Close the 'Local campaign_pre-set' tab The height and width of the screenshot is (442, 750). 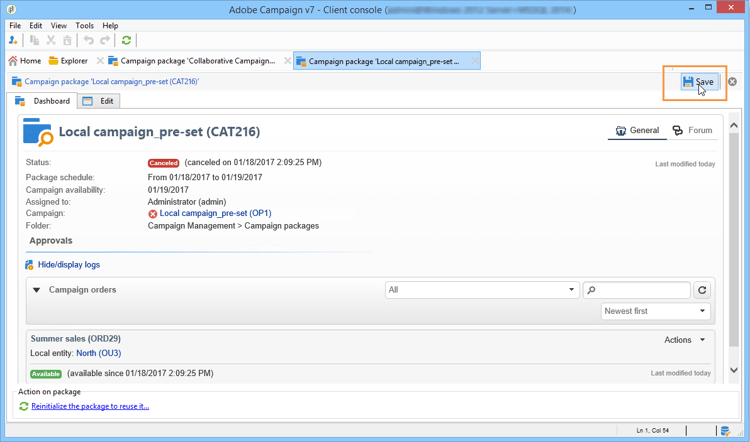pos(475,61)
